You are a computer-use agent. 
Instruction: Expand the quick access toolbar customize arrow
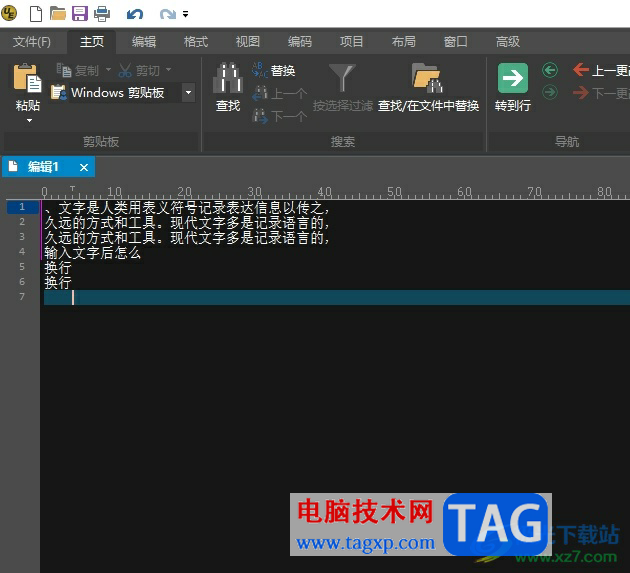[186, 14]
